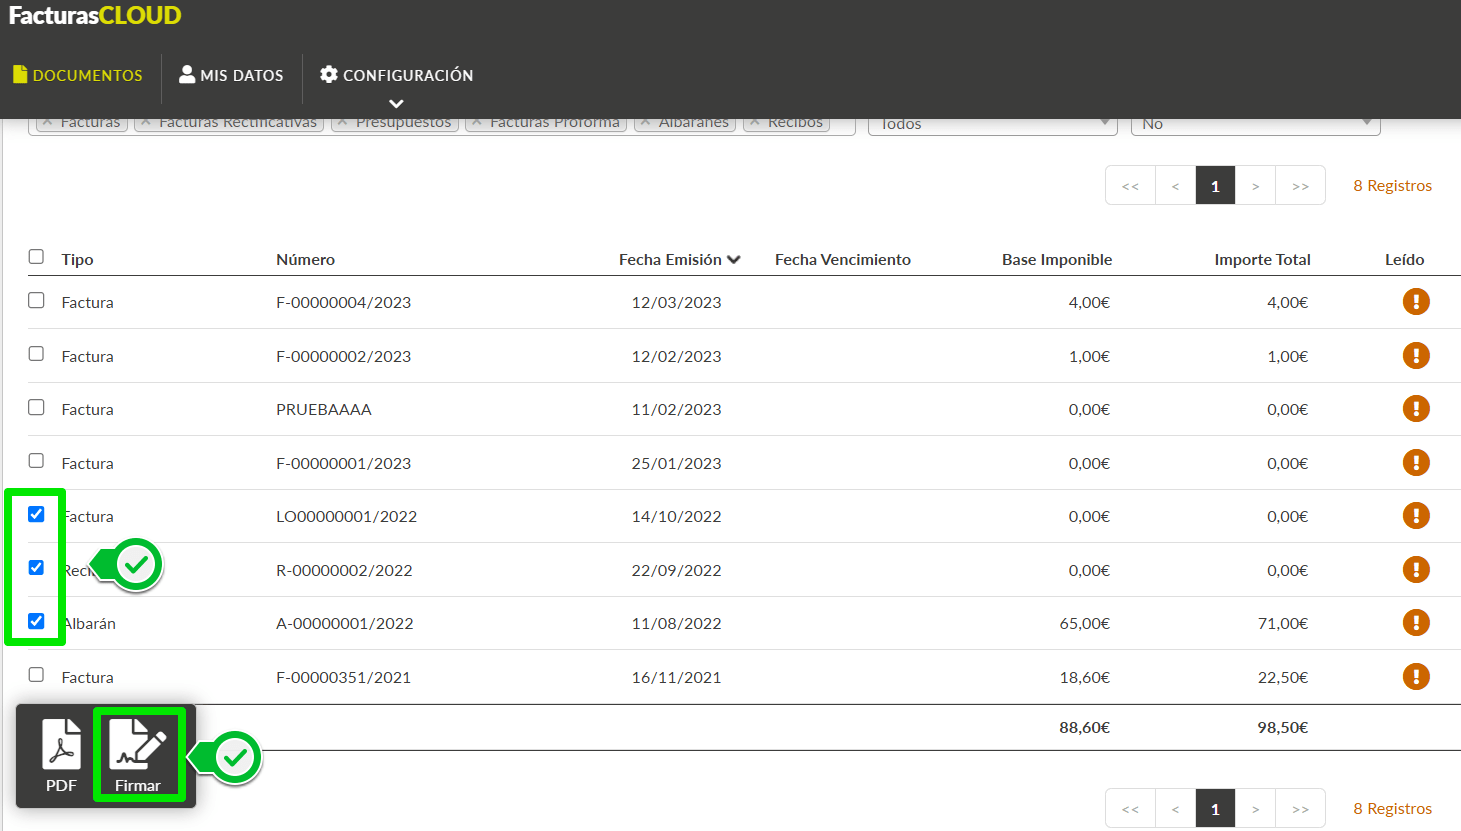1461x831 pixels.
Task: Open the Todos dropdown filter
Action: [x=992, y=124]
